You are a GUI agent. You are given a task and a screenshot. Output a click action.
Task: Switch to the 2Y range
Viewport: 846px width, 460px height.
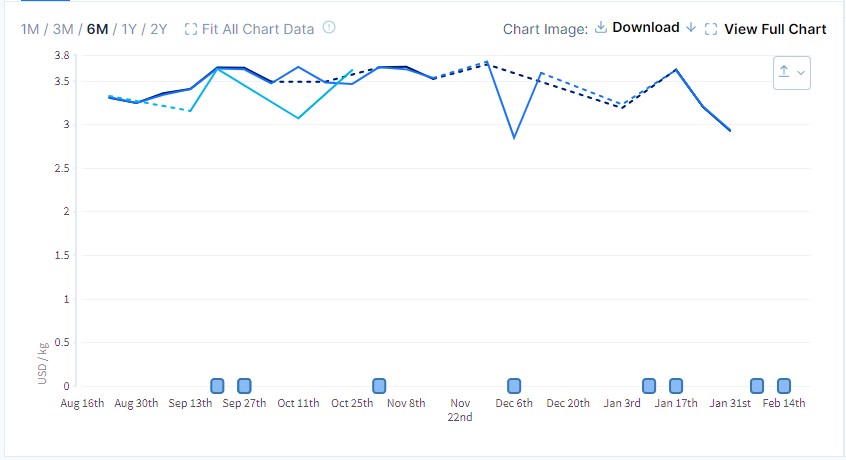tap(158, 29)
